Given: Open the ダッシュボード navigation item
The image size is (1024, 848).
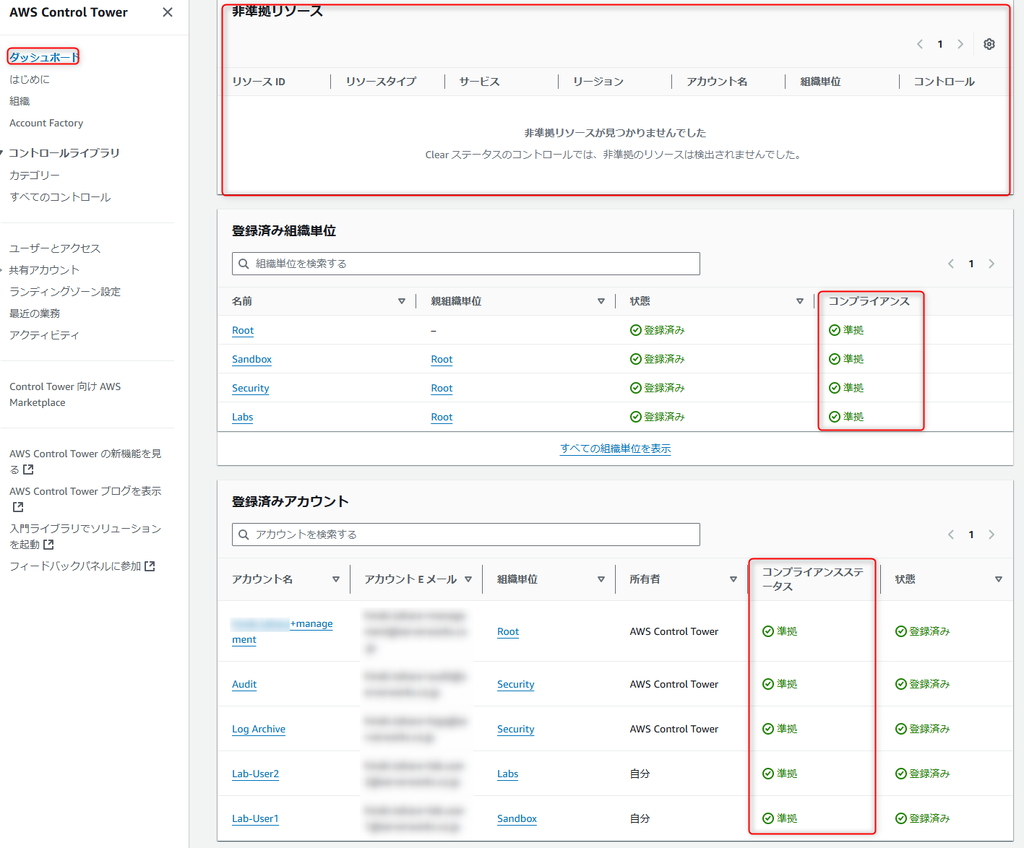Looking at the screenshot, I should tap(43, 57).
